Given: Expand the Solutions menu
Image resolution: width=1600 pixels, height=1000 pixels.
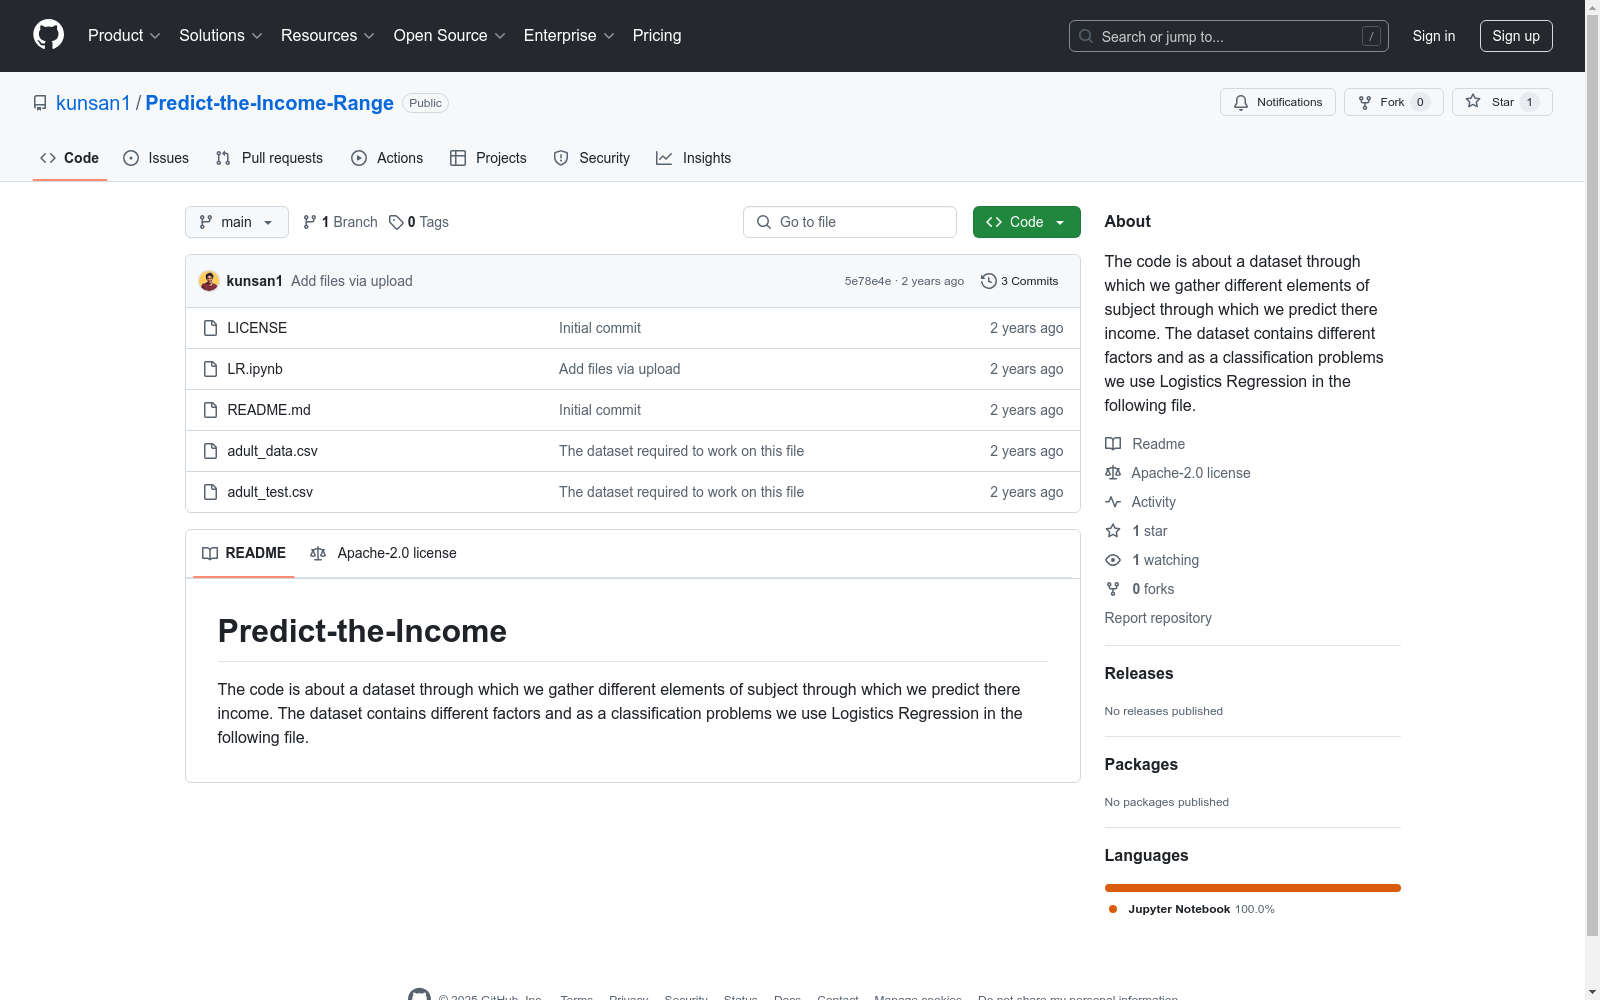Looking at the screenshot, I should click(220, 36).
